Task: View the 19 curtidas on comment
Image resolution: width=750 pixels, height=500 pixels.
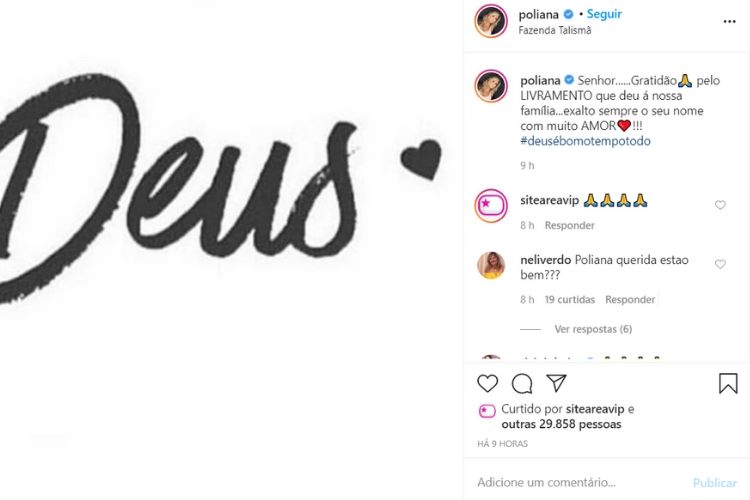Action: (x=570, y=300)
